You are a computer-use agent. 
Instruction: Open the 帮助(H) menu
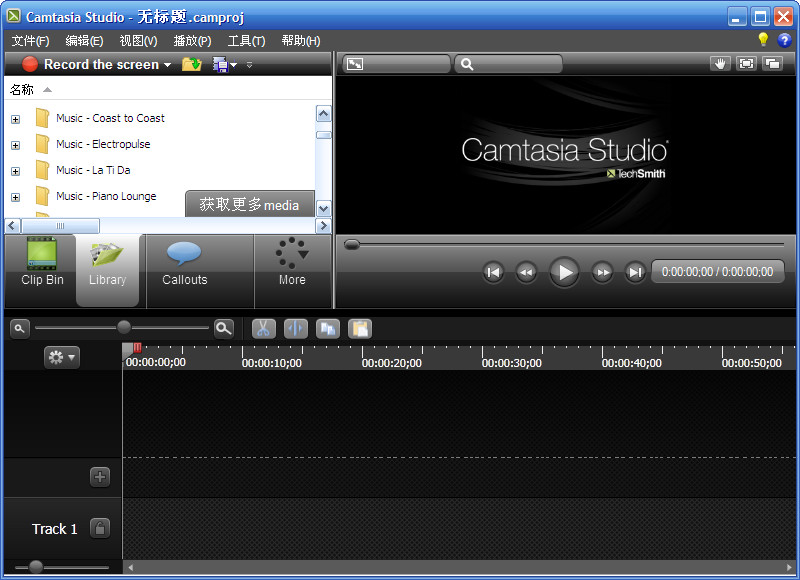(301, 41)
